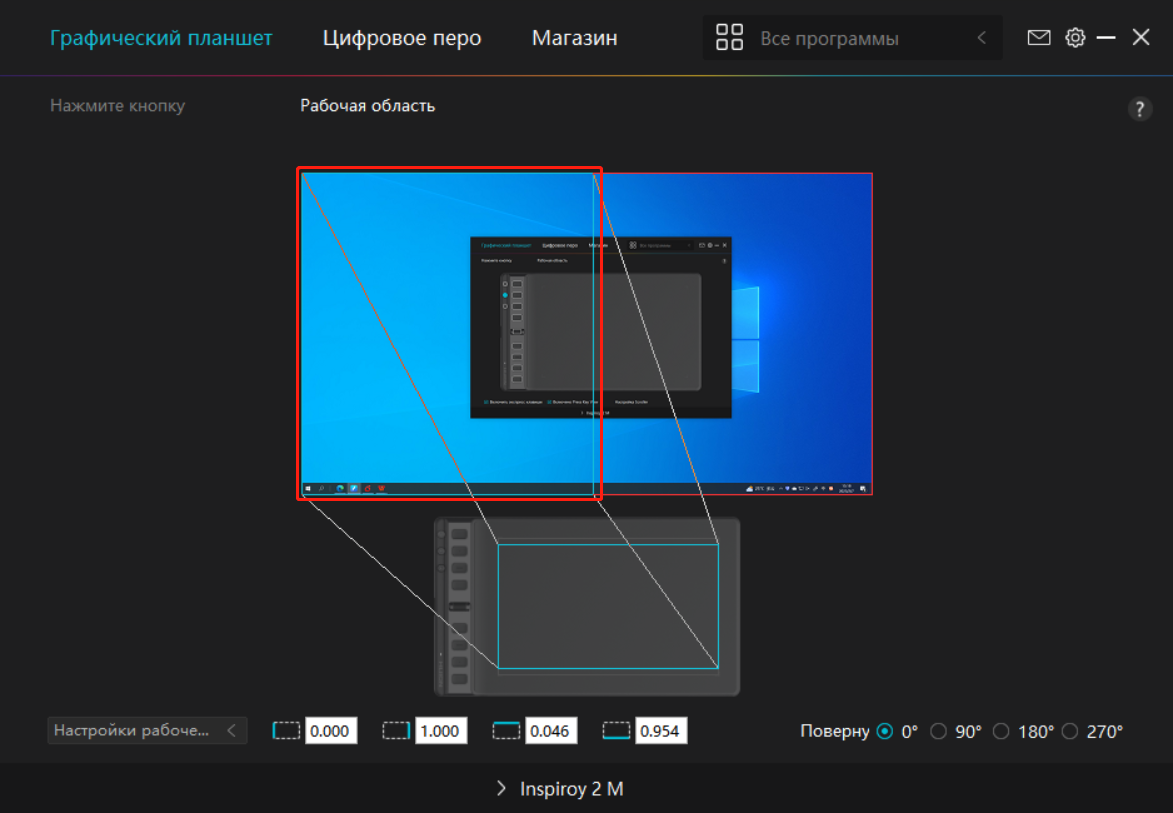Image resolution: width=1173 pixels, height=813 pixels.
Task: Select the 180° rotation radio button
Action: [1001, 731]
